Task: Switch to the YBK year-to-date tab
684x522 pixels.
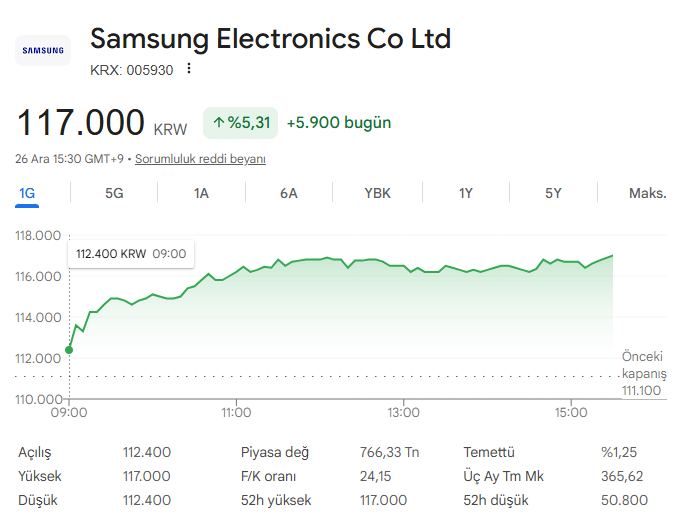Action: click(377, 193)
